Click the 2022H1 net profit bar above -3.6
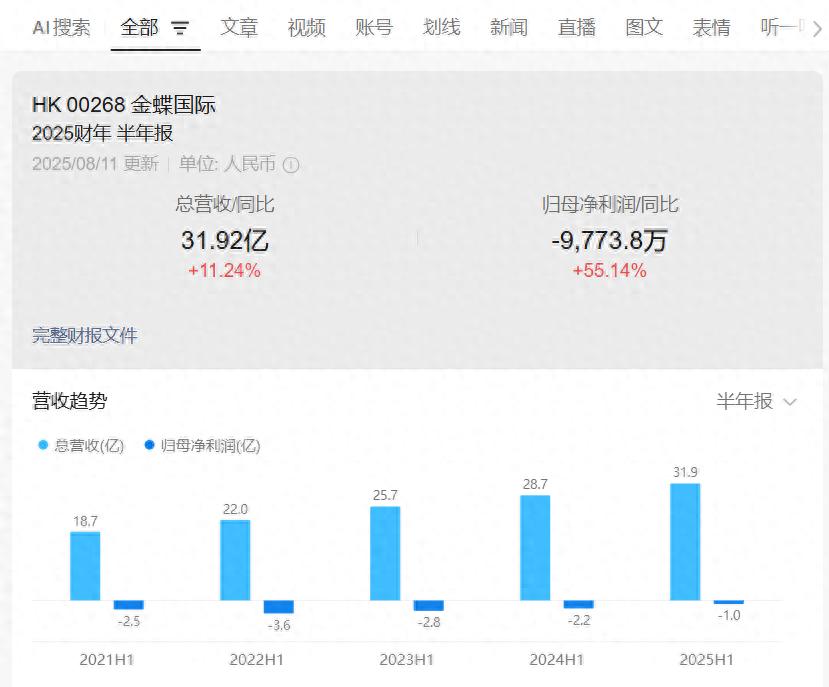This screenshot has height=687, width=829. coord(279,607)
